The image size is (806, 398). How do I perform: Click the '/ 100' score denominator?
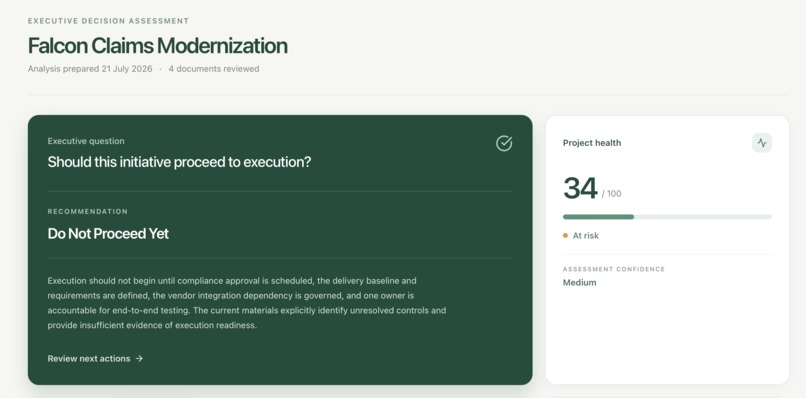point(612,194)
